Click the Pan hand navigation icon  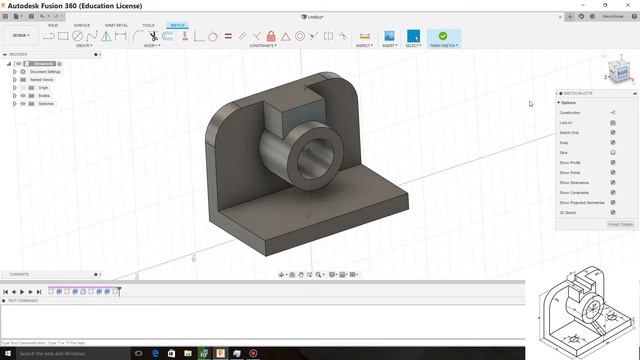301,275
